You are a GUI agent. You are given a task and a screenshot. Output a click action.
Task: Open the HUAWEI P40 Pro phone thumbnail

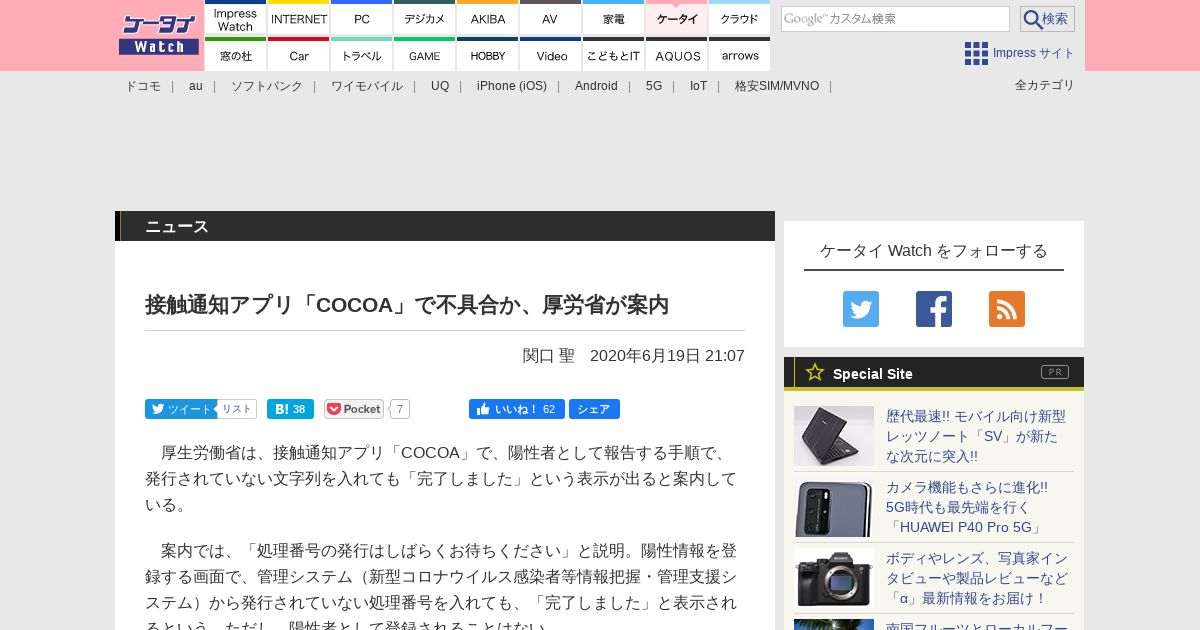tap(834, 507)
